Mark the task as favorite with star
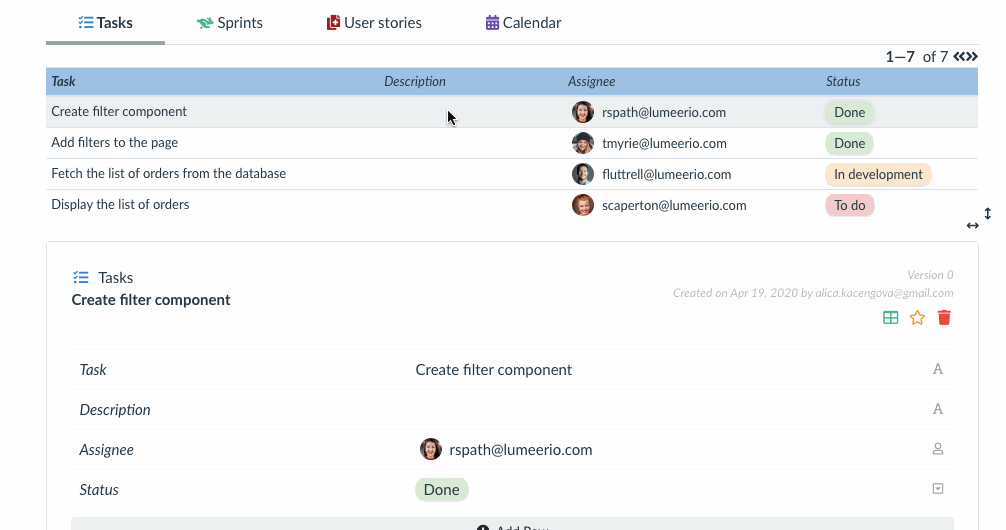 click(x=917, y=318)
